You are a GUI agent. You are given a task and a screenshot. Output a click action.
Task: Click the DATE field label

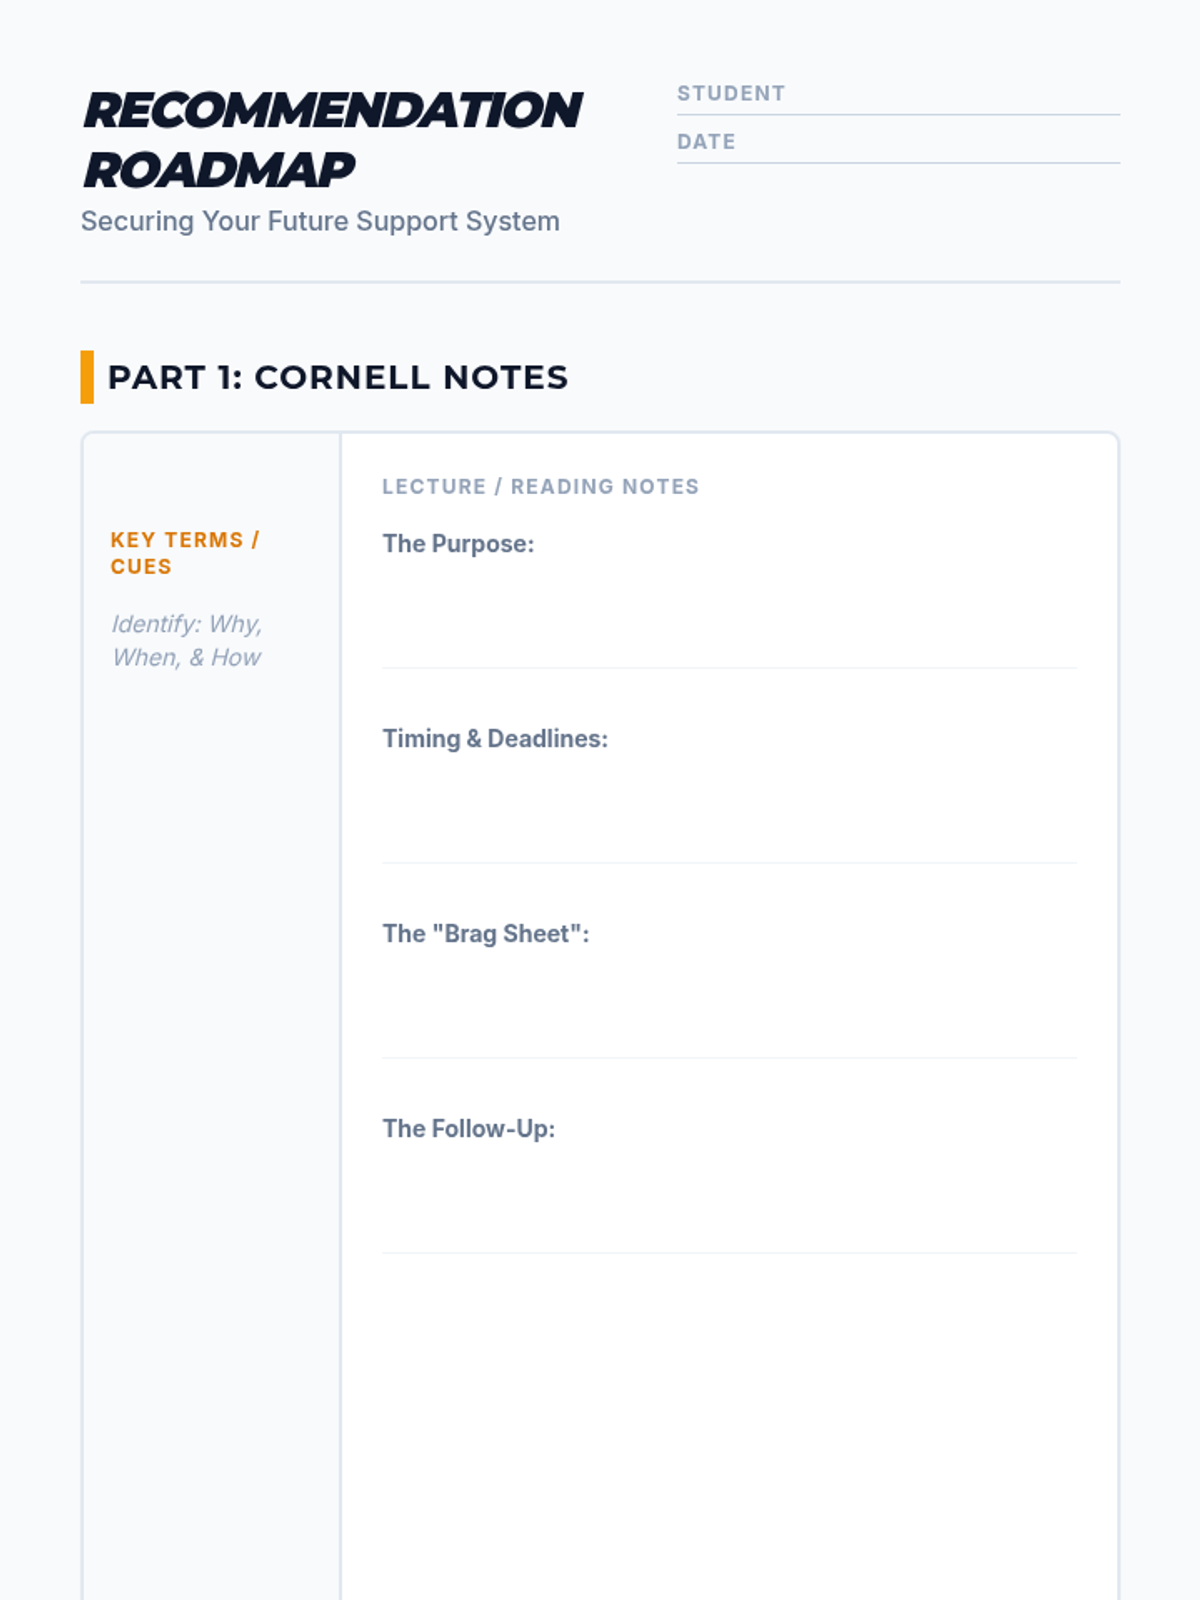coord(706,142)
